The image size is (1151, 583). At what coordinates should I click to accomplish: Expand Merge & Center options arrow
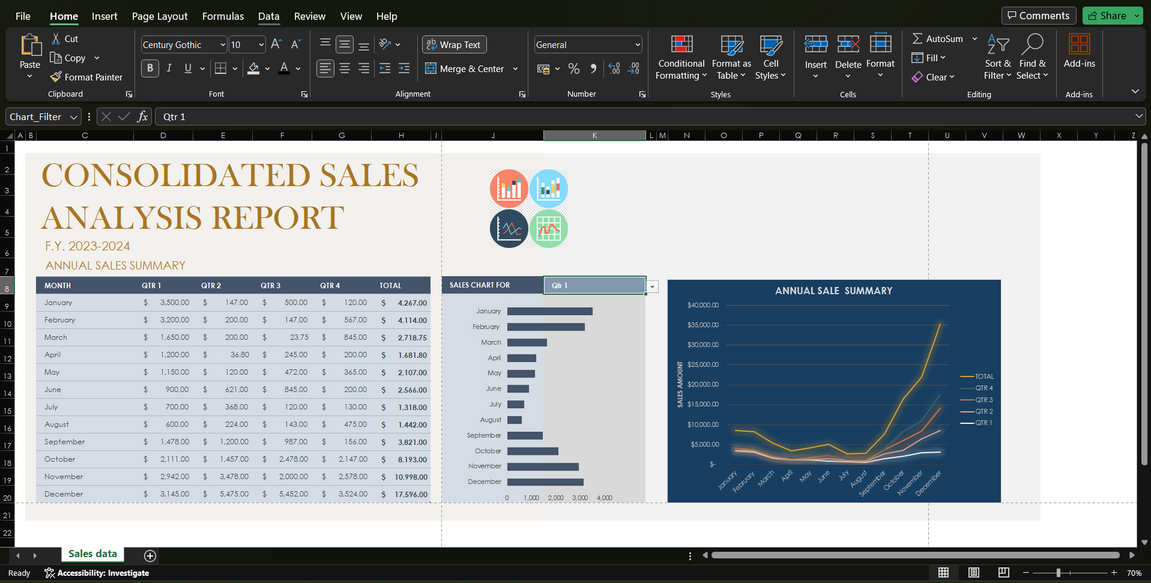coord(515,68)
